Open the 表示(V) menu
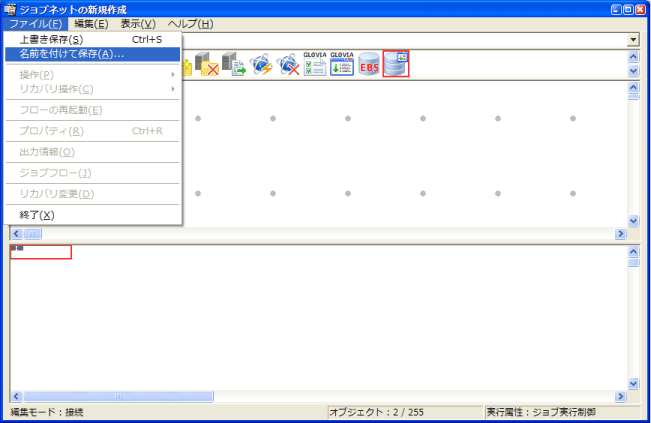 pyautogui.click(x=138, y=24)
